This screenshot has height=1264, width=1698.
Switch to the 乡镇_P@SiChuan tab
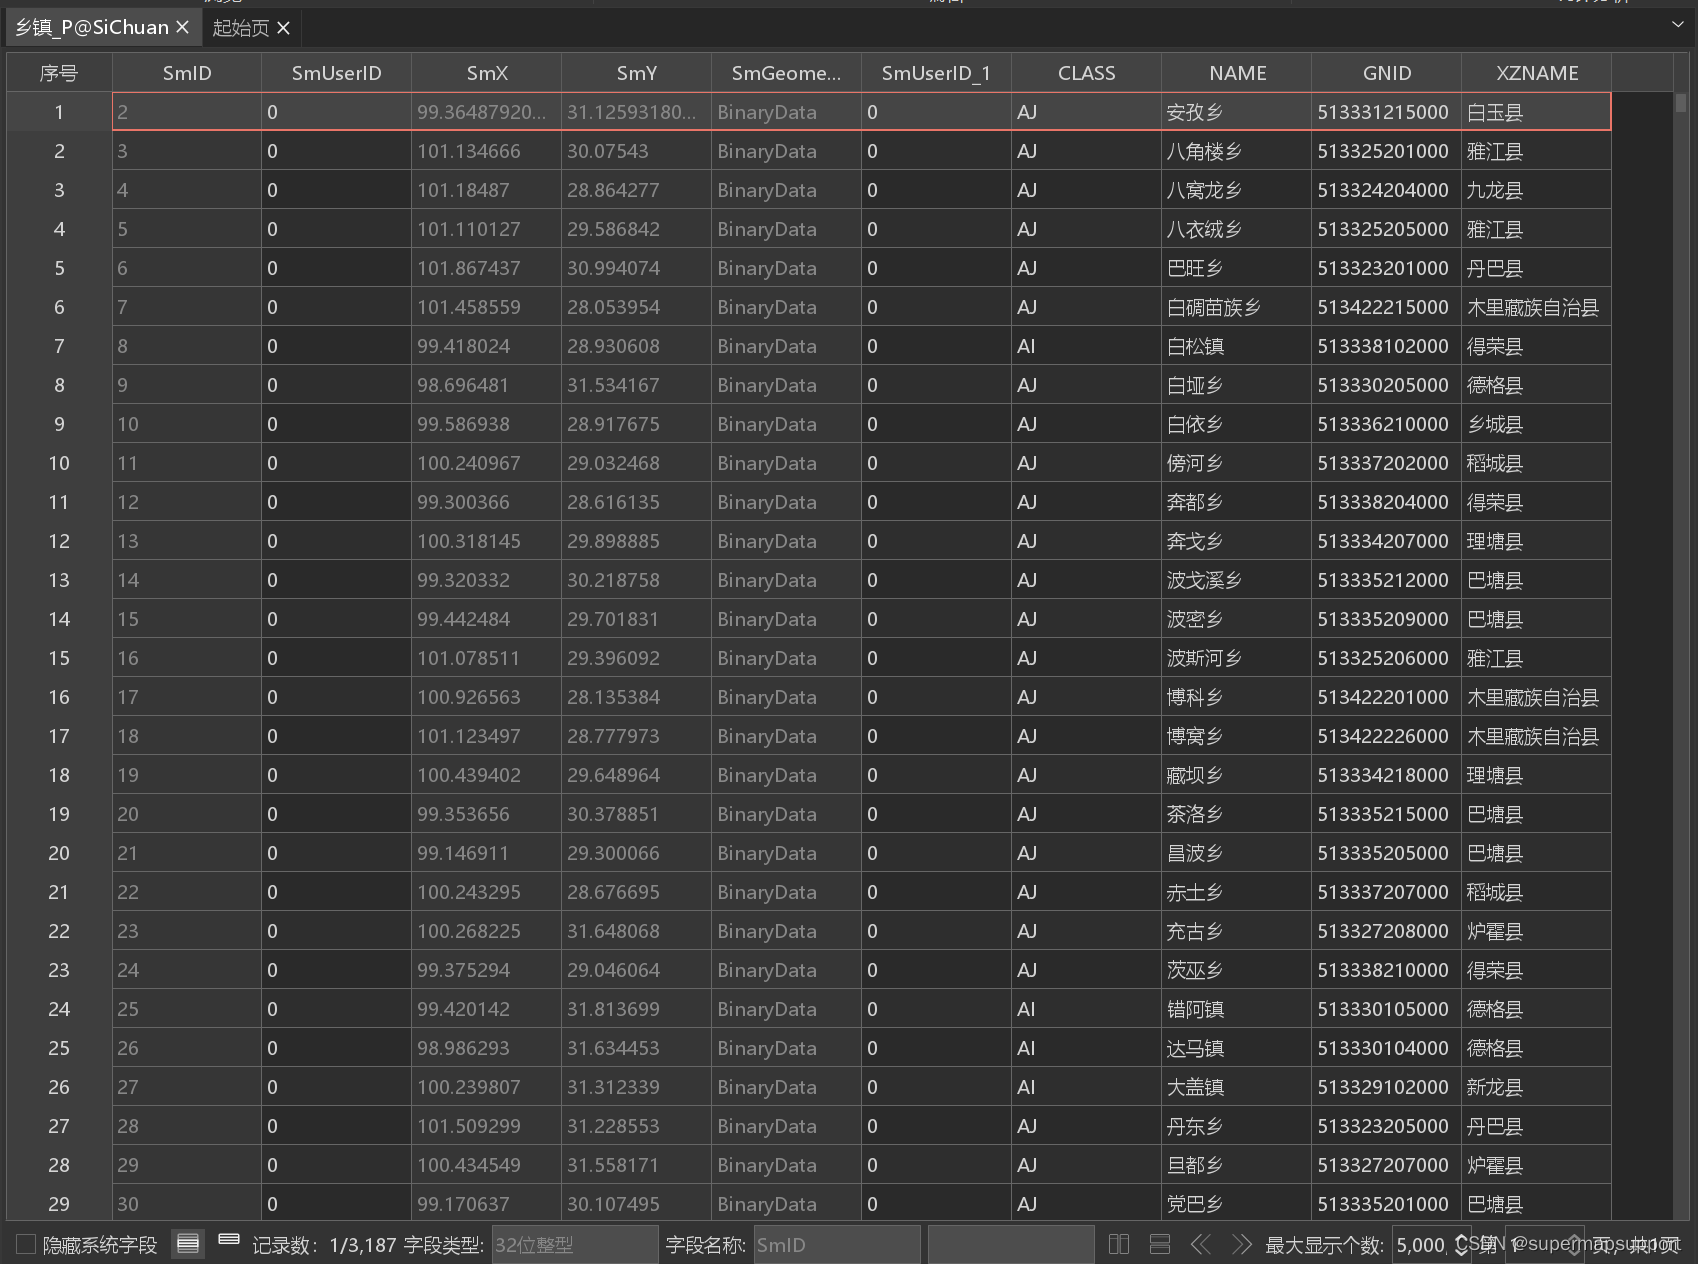point(92,27)
